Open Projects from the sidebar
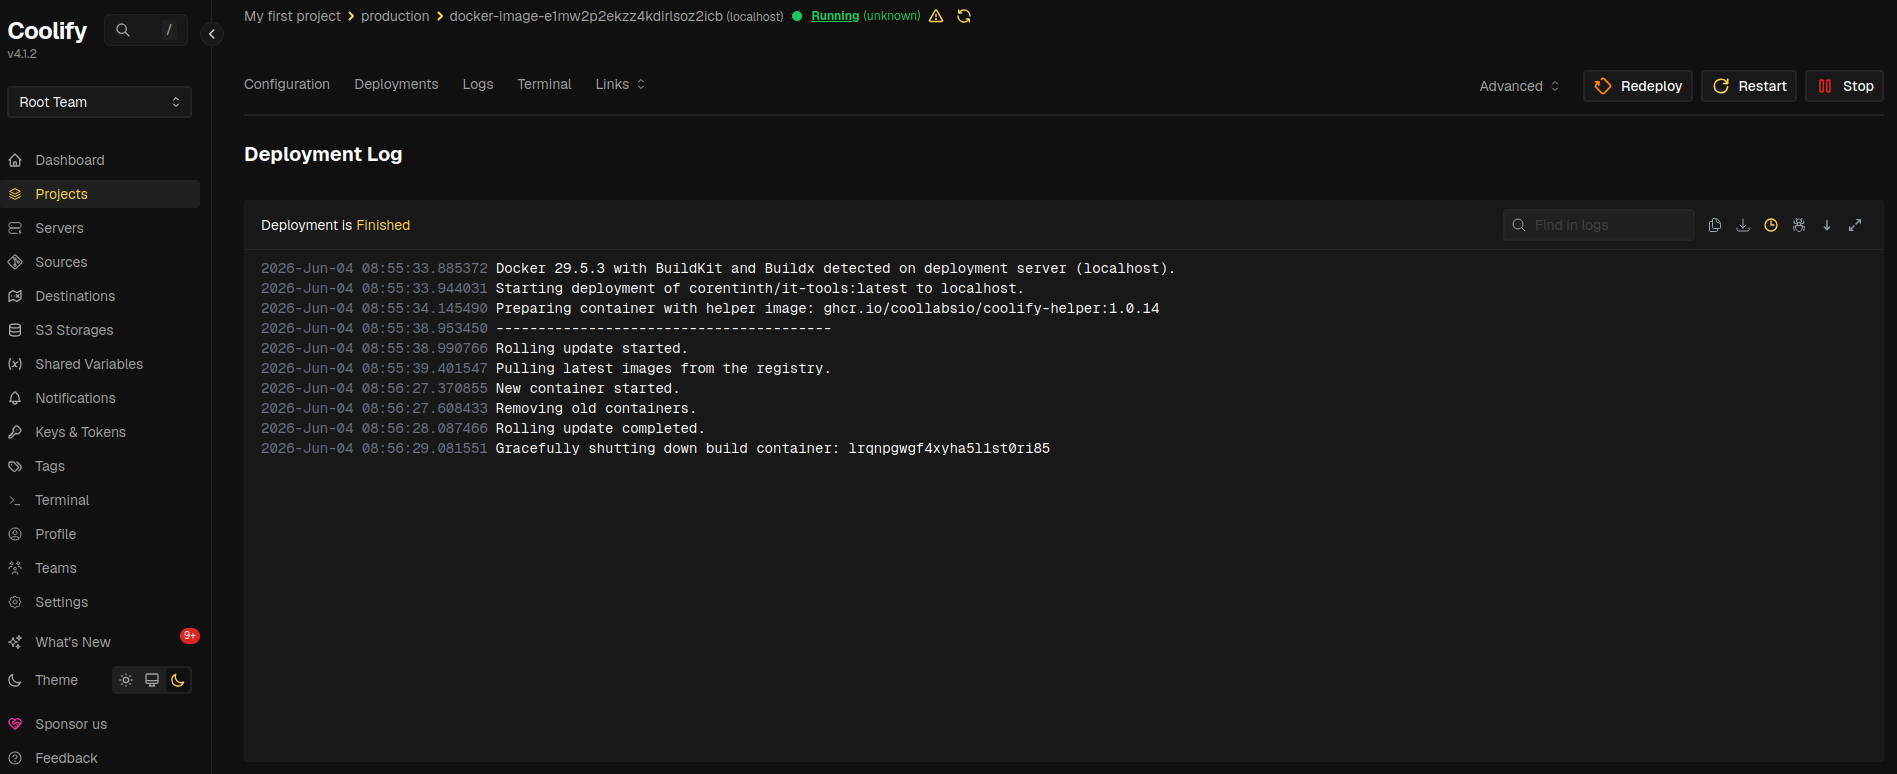 (100, 194)
